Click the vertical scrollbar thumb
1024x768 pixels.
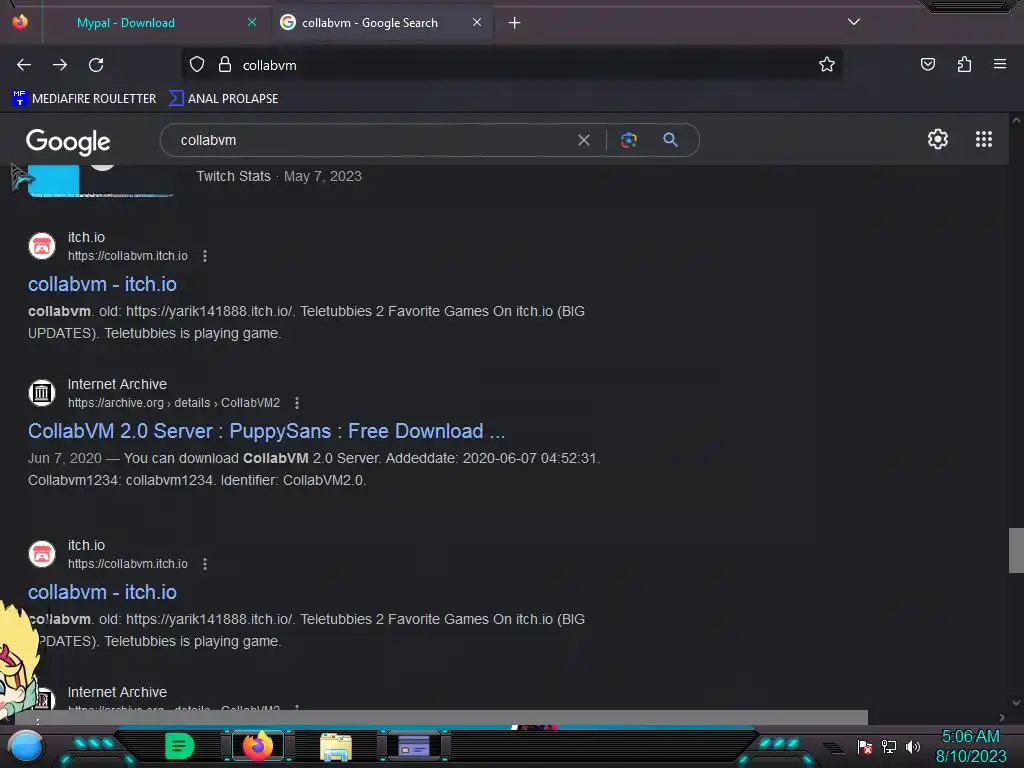tap(1016, 550)
